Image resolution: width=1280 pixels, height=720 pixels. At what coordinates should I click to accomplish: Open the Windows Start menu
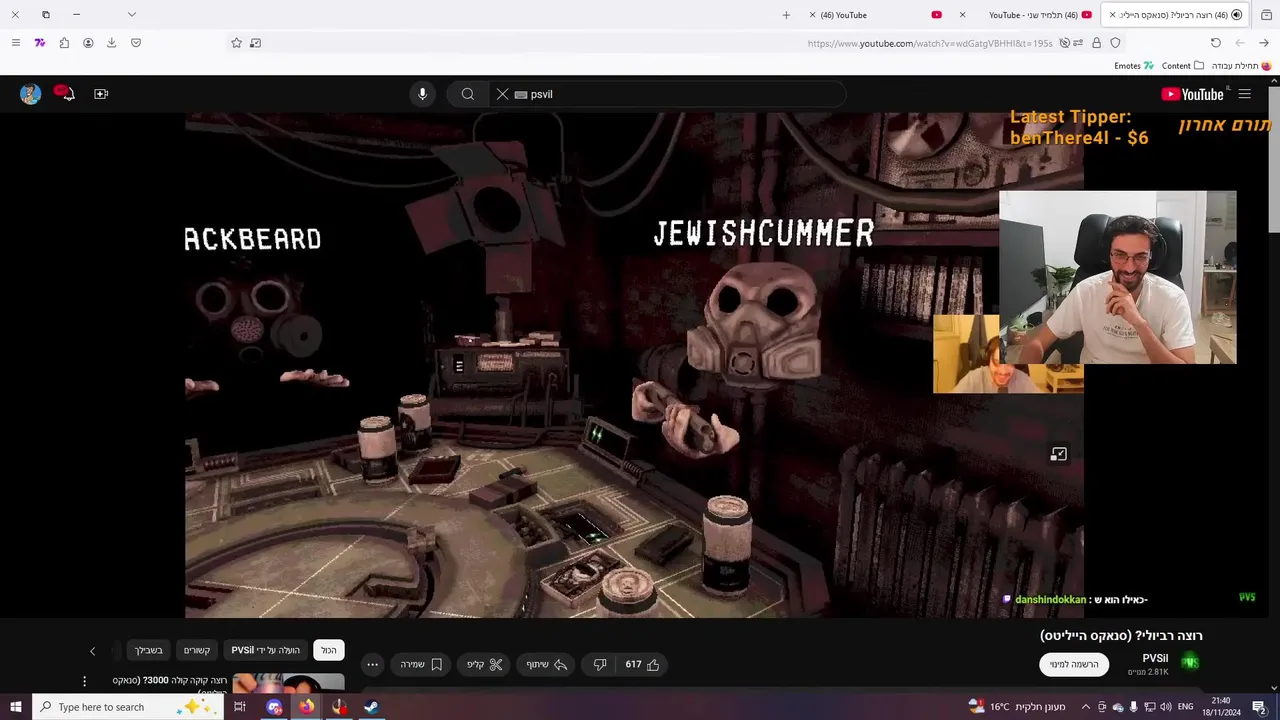15,707
